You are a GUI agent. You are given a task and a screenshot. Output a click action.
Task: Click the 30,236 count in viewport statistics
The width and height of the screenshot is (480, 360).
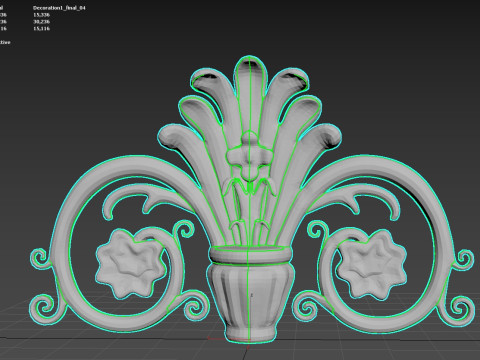[x=41, y=22]
